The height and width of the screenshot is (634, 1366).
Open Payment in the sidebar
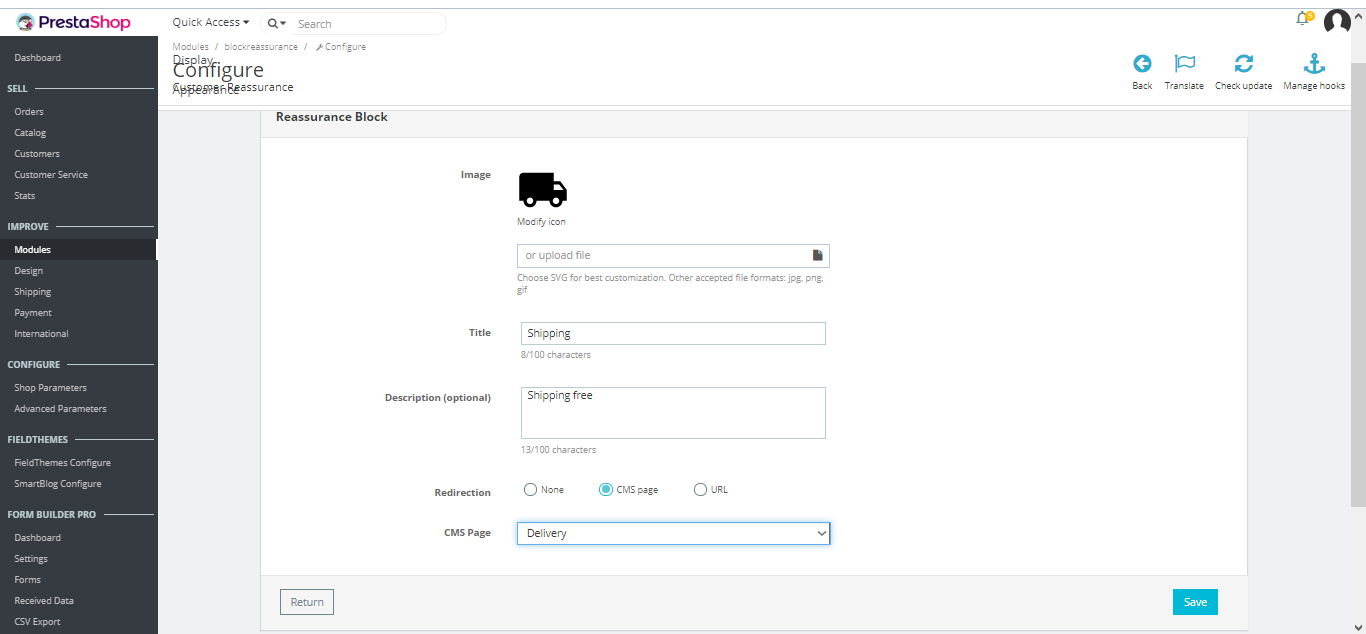(33, 313)
